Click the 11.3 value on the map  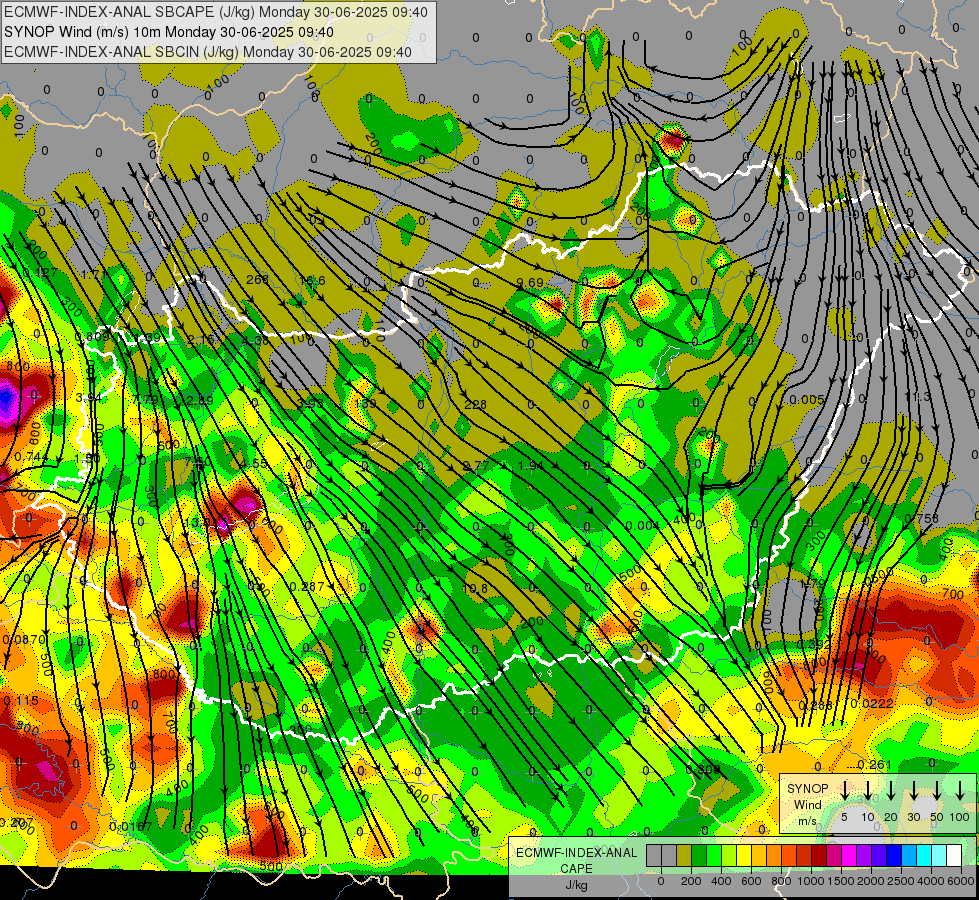click(918, 397)
